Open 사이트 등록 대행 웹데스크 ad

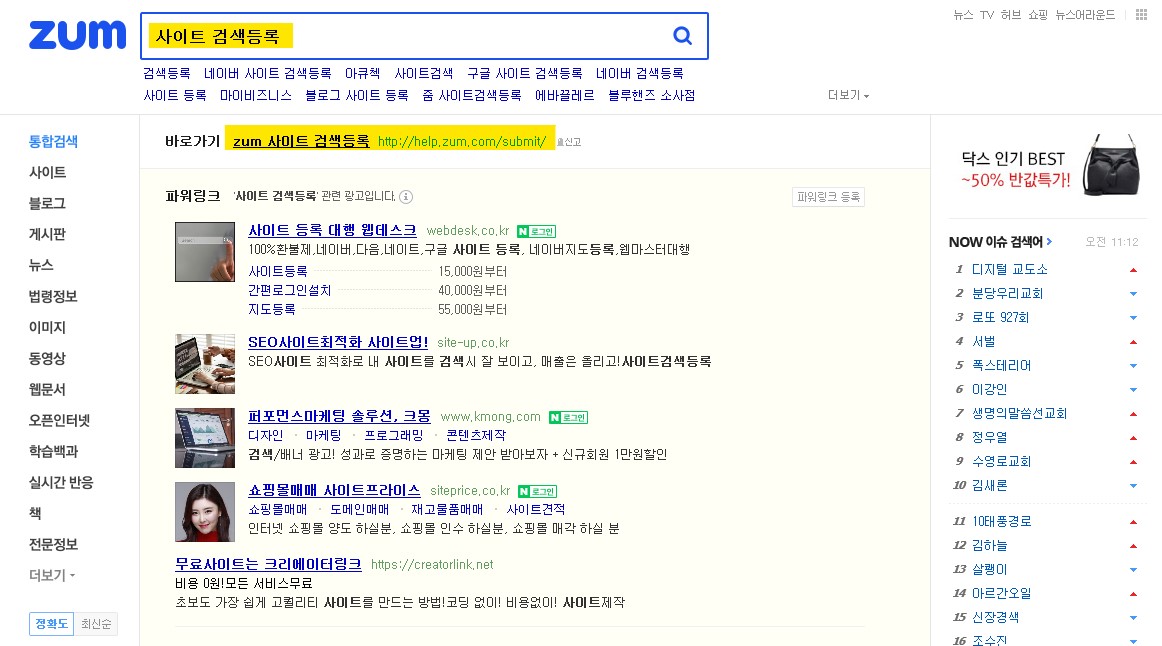tap(332, 230)
